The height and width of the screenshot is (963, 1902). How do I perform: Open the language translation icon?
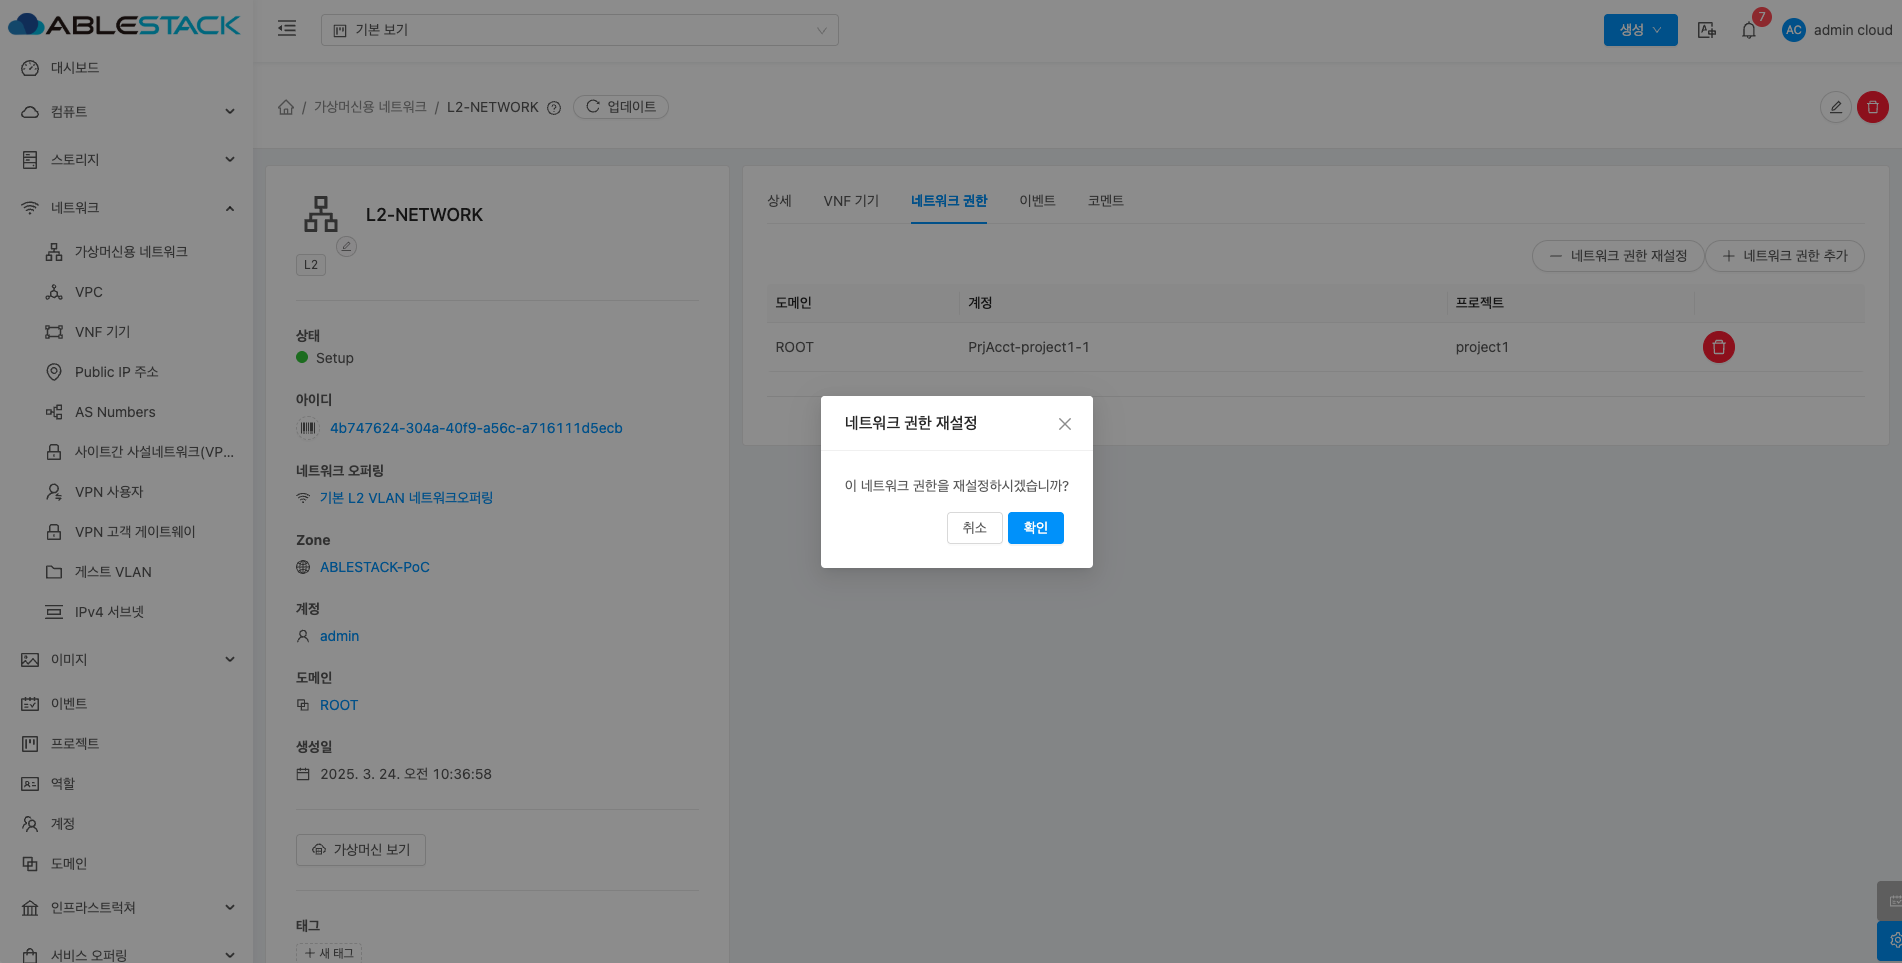pyautogui.click(x=1707, y=30)
